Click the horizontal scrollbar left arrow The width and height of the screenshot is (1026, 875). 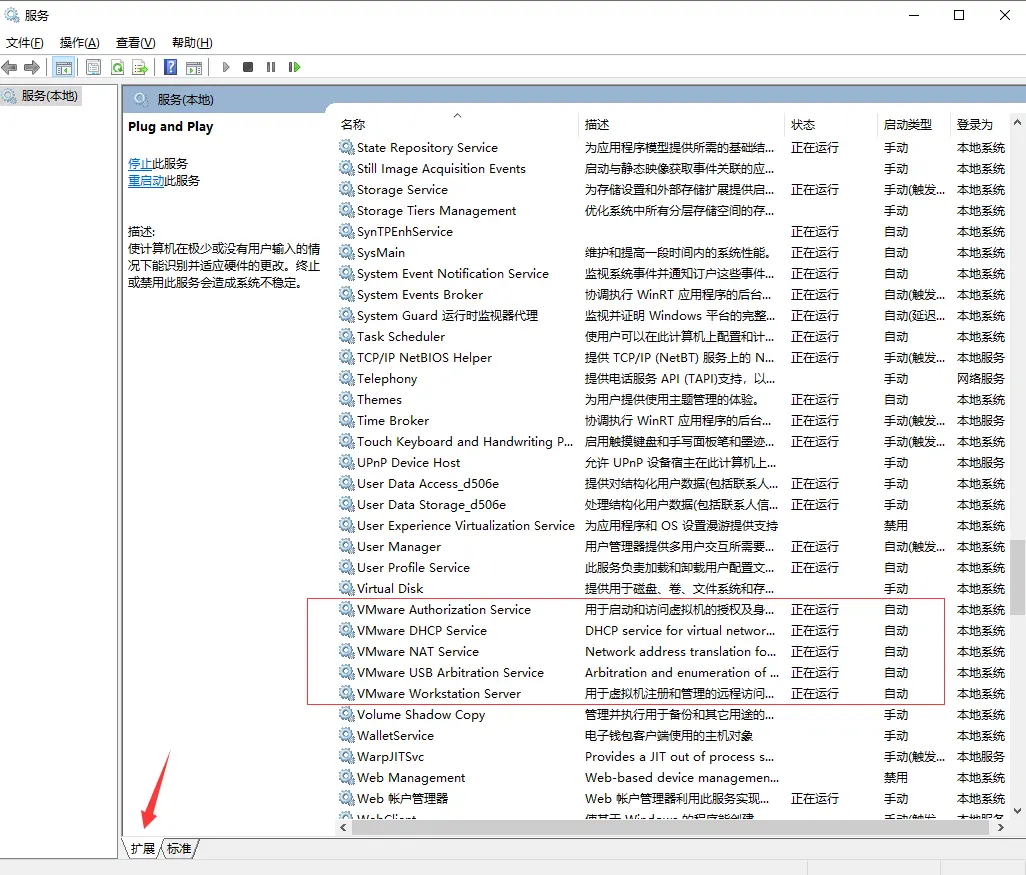point(344,827)
